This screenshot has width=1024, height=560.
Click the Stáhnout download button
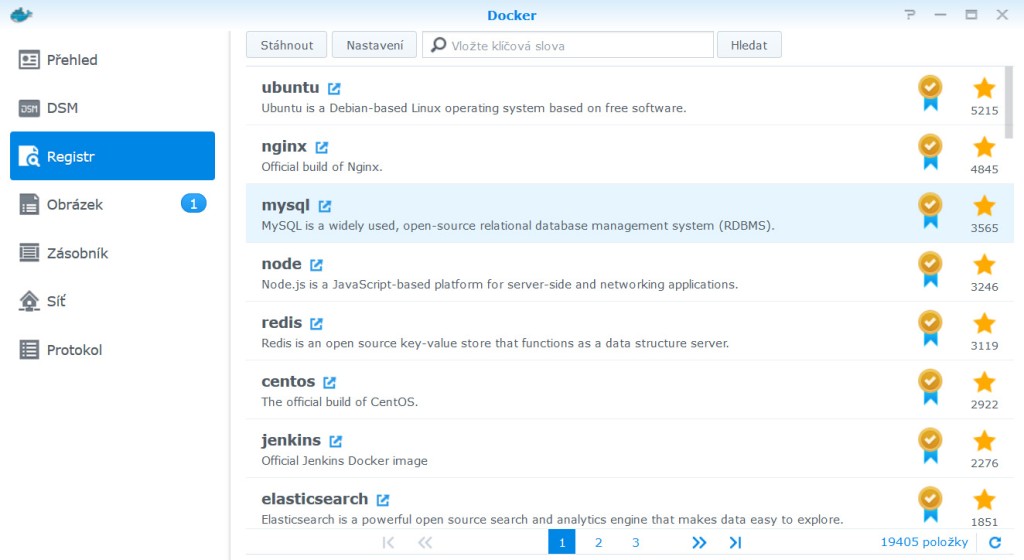[x=287, y=45]
